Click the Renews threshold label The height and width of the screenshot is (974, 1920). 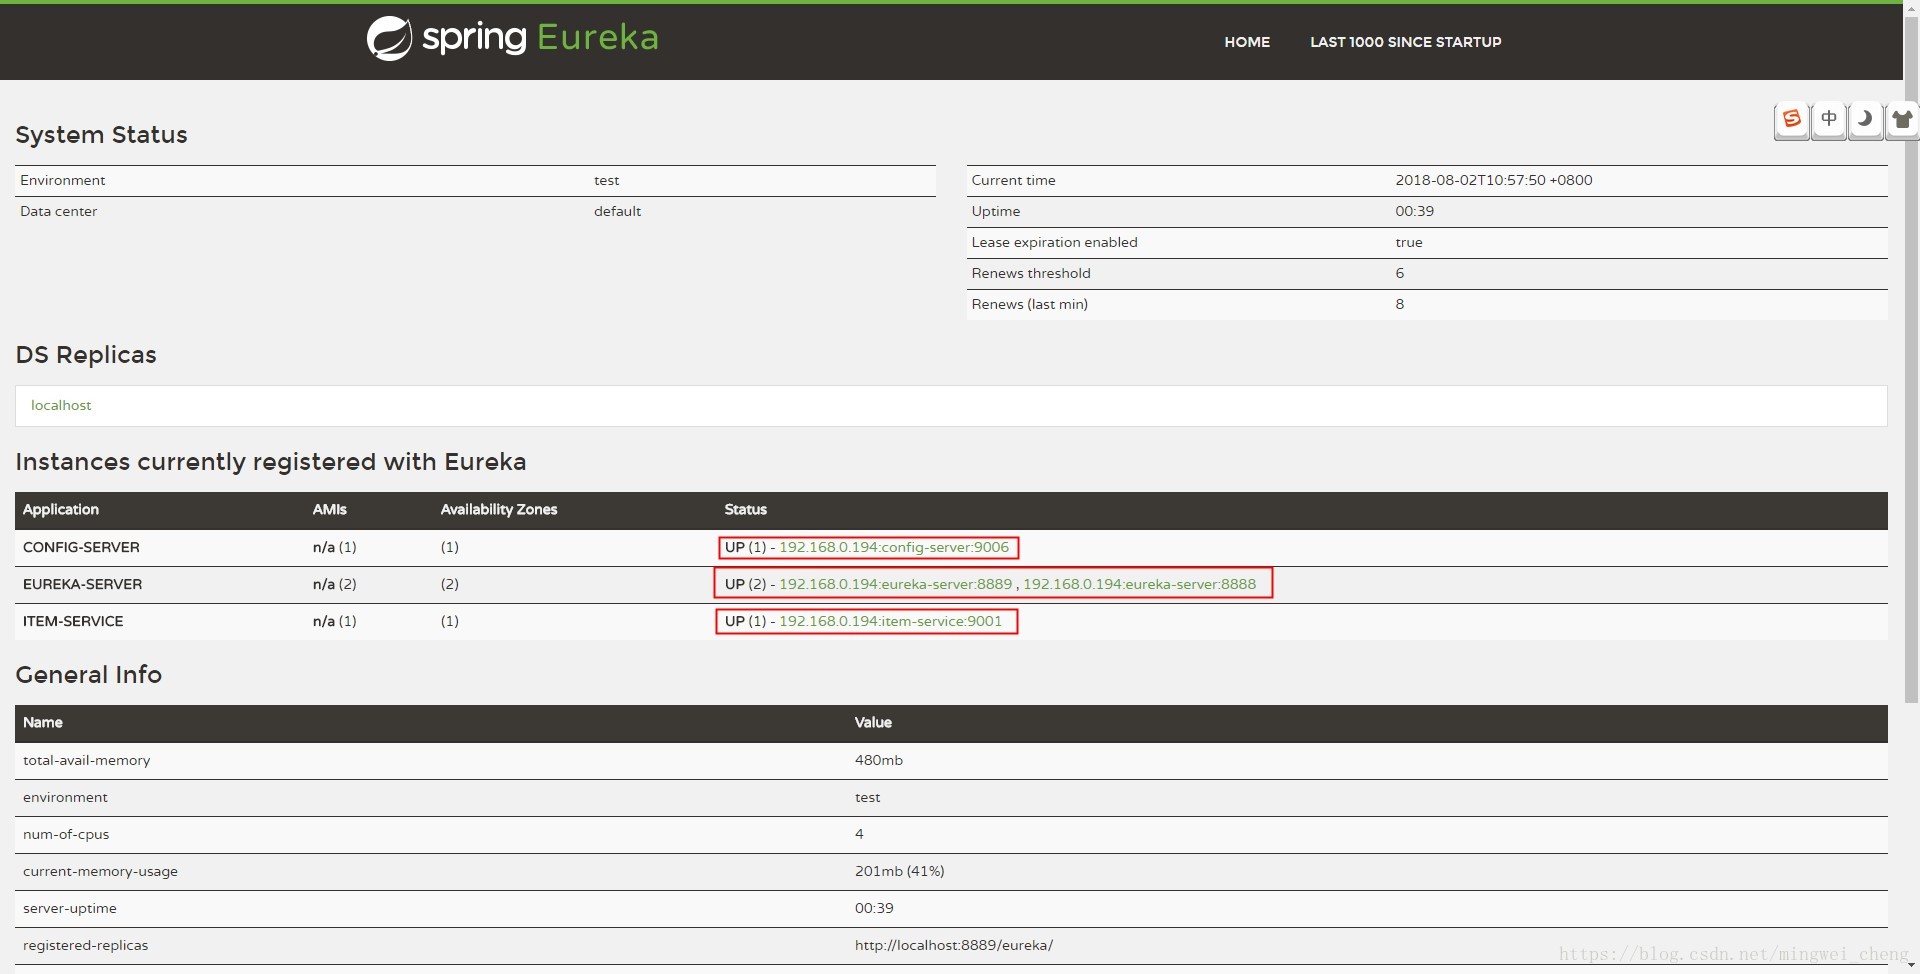(x=1031, y=273)
